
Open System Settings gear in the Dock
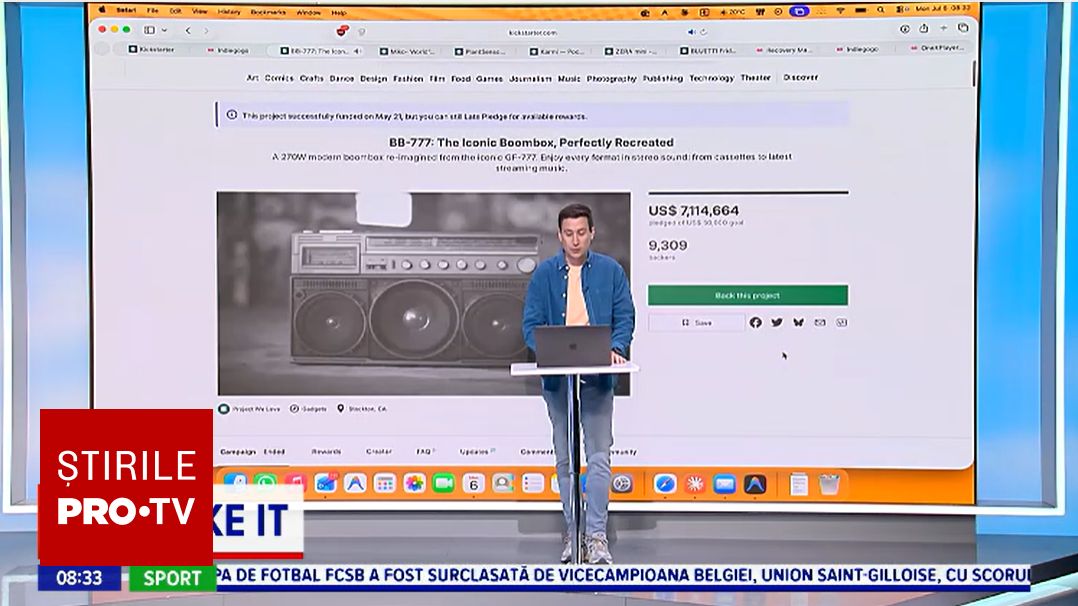tap(622, 484)
